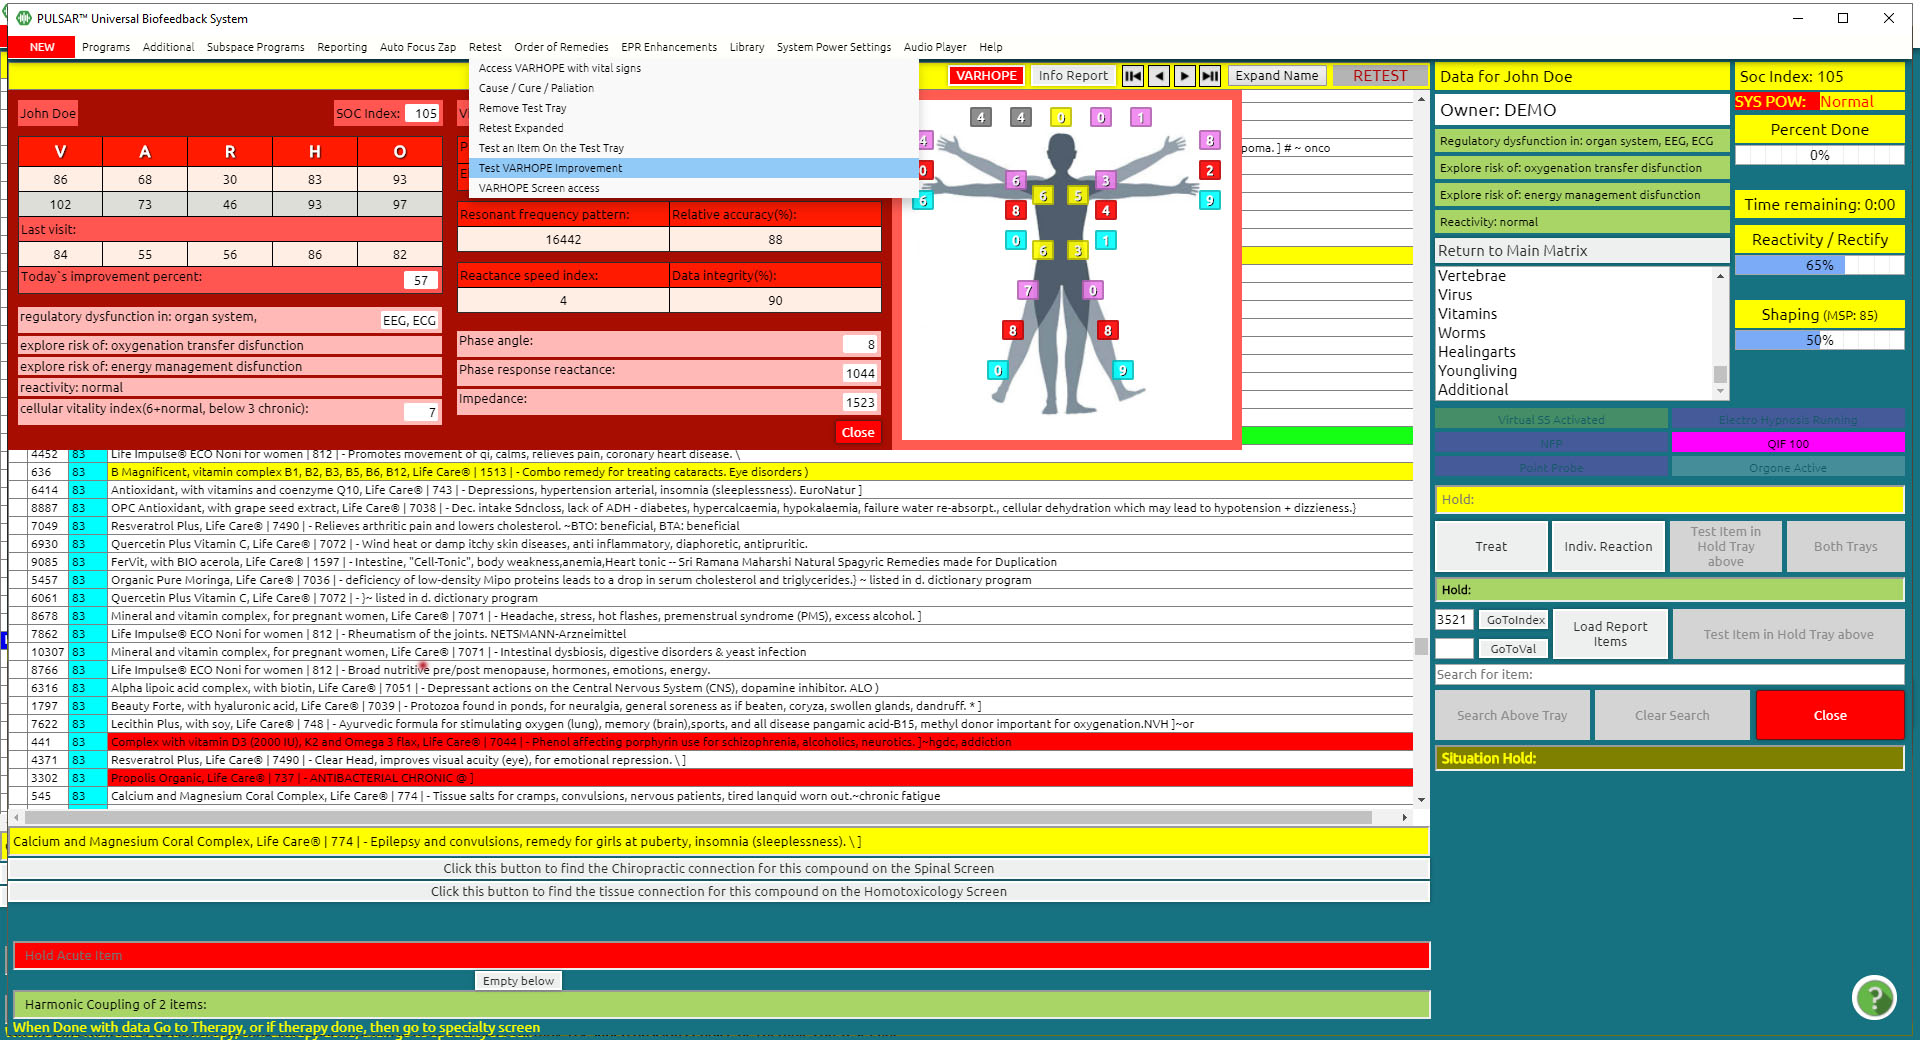Choose Test VARHOPE Improvement menu entry
The height and width of the screenshot is (1040, 1920).
(x=550, y=168)
